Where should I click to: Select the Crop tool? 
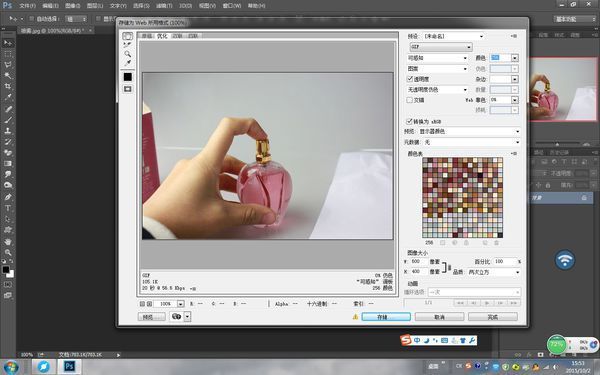(x=8, y=86)
